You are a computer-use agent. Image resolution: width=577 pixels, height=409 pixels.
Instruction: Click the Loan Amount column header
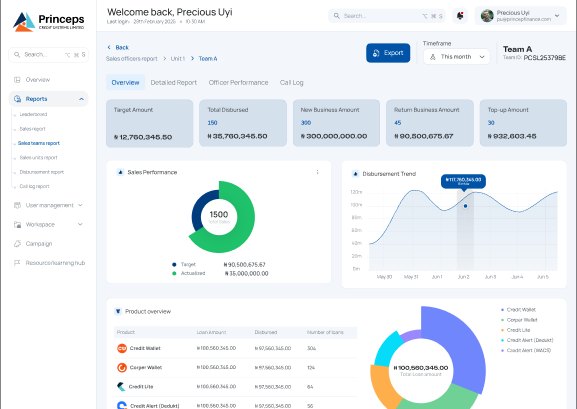coord(211,332)
